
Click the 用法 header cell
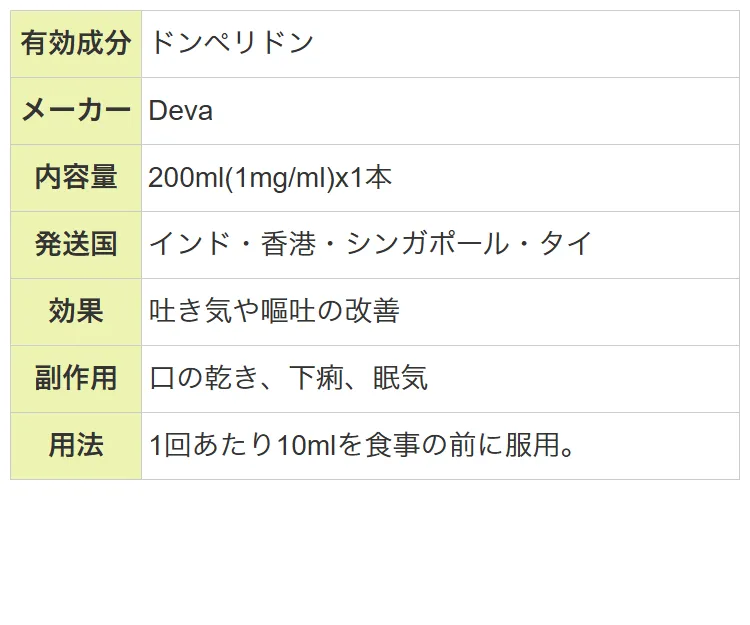[x=76, y=446]
